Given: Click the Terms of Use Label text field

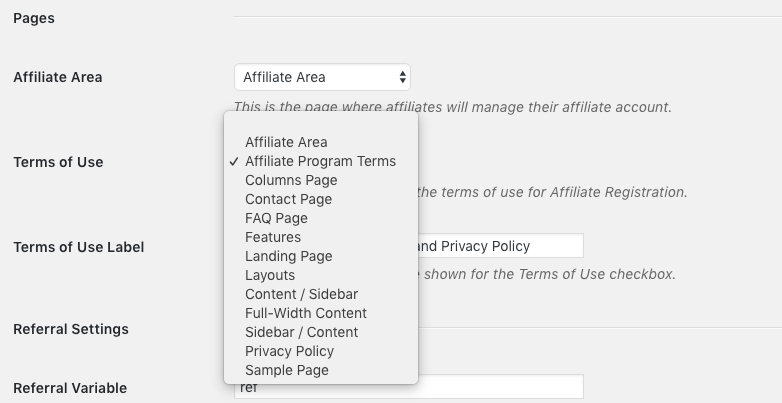Looking at the screenshot, I should point(500,246).
